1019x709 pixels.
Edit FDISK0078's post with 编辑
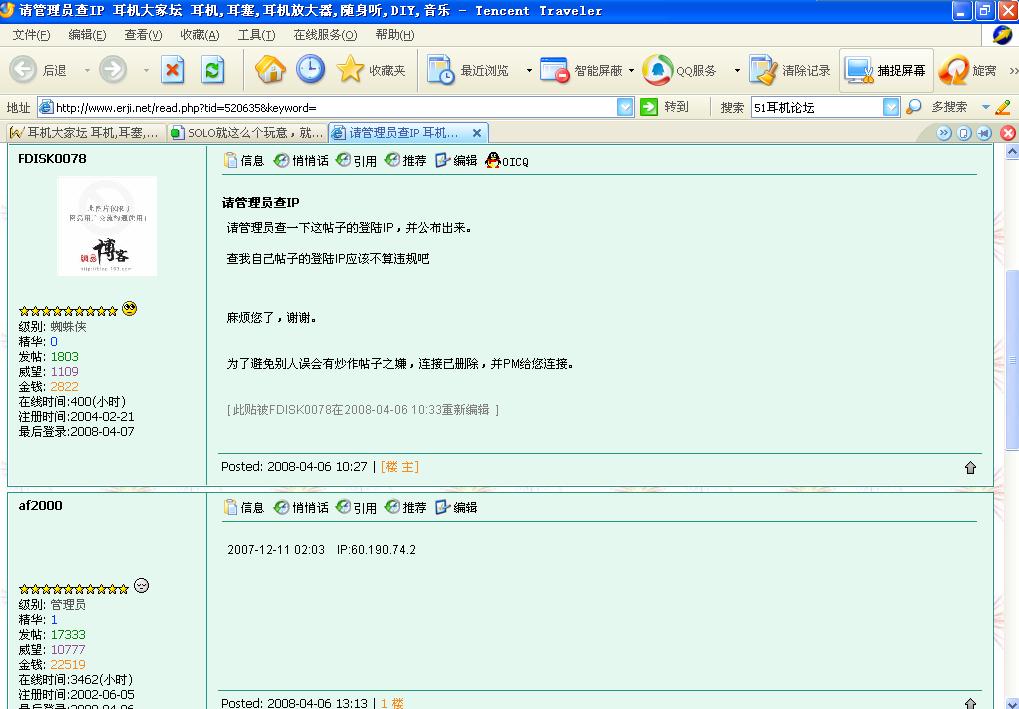click(456, 161)
